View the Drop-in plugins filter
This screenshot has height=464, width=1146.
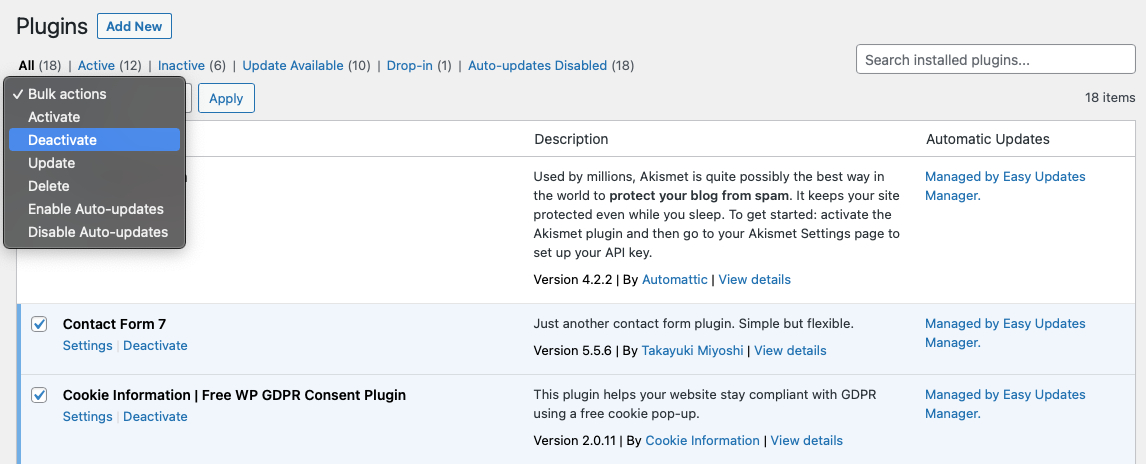409,66
